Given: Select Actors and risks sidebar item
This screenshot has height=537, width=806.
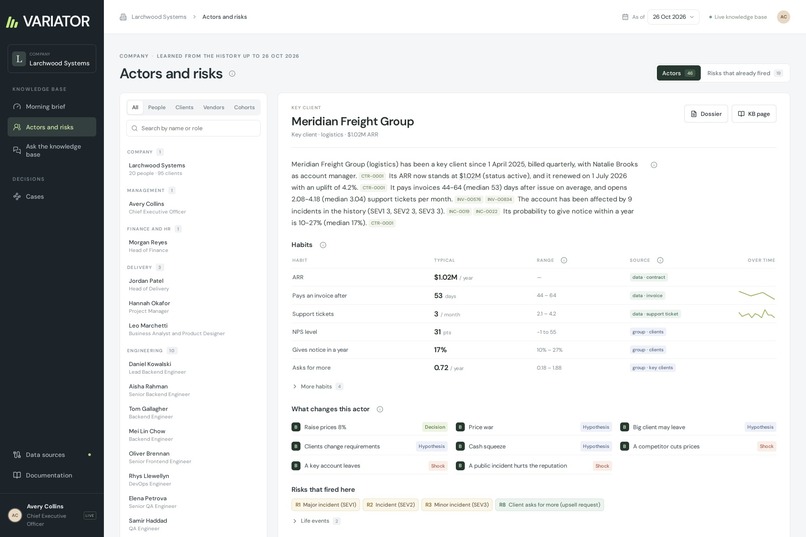Looking at the screenshot, I should (x=51, y=127).
